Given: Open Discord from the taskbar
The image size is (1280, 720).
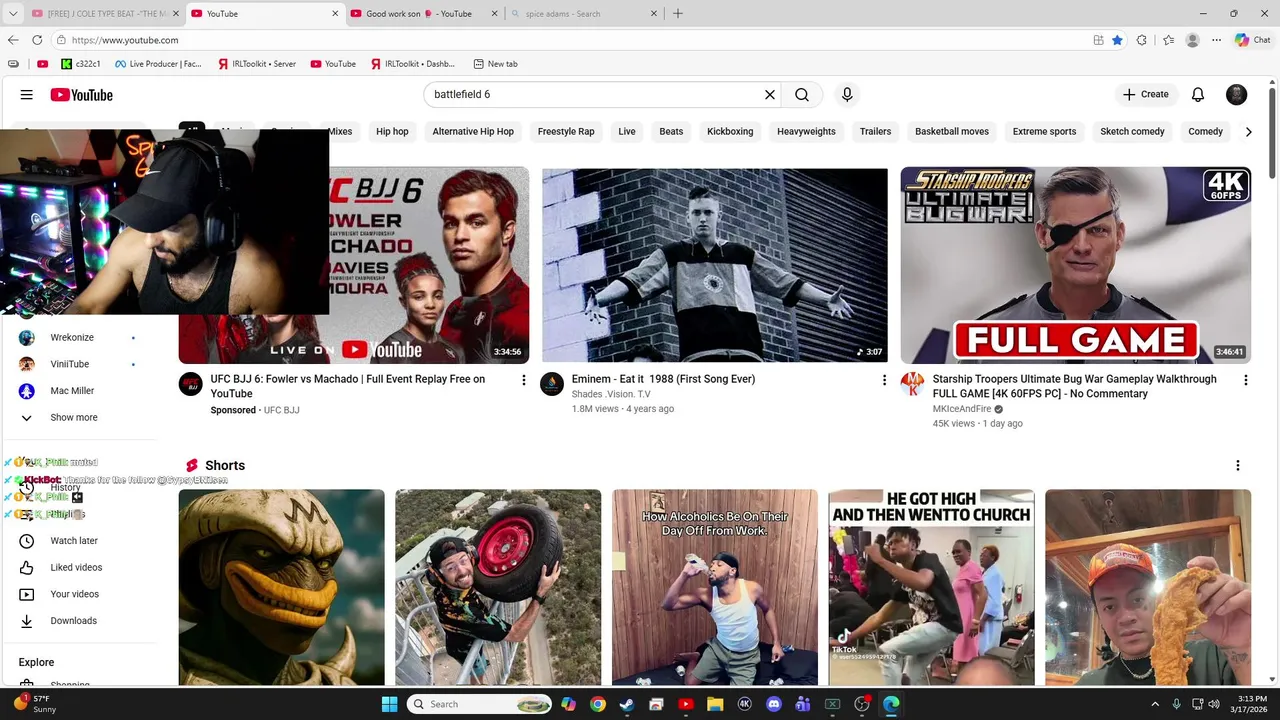Looking at the screenshot, I should coord(773,704).
